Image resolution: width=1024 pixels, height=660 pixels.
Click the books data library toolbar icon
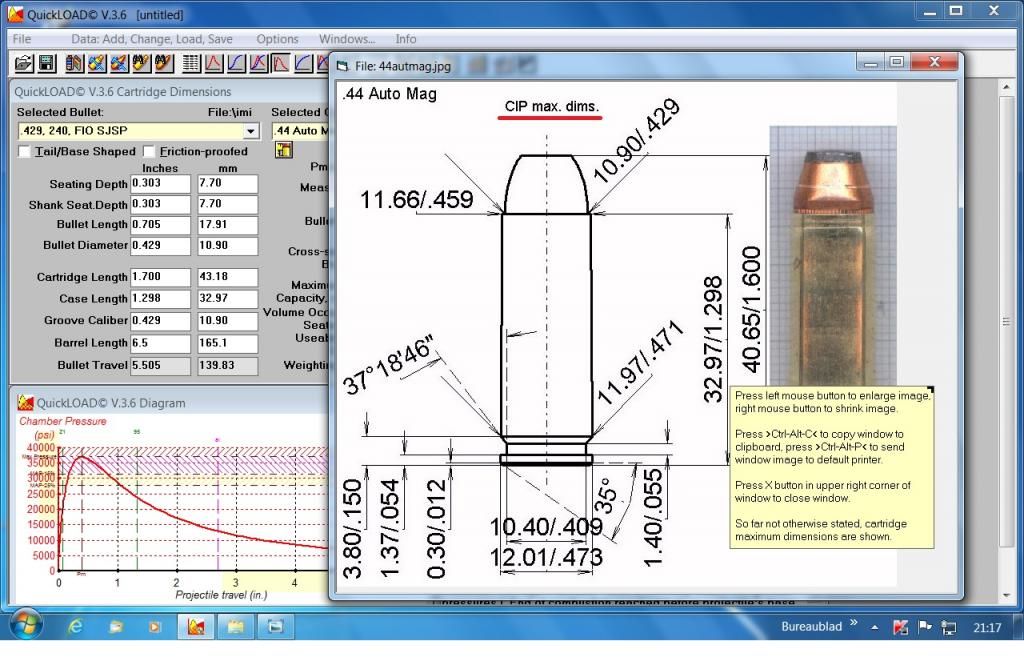tap(75, 64)
